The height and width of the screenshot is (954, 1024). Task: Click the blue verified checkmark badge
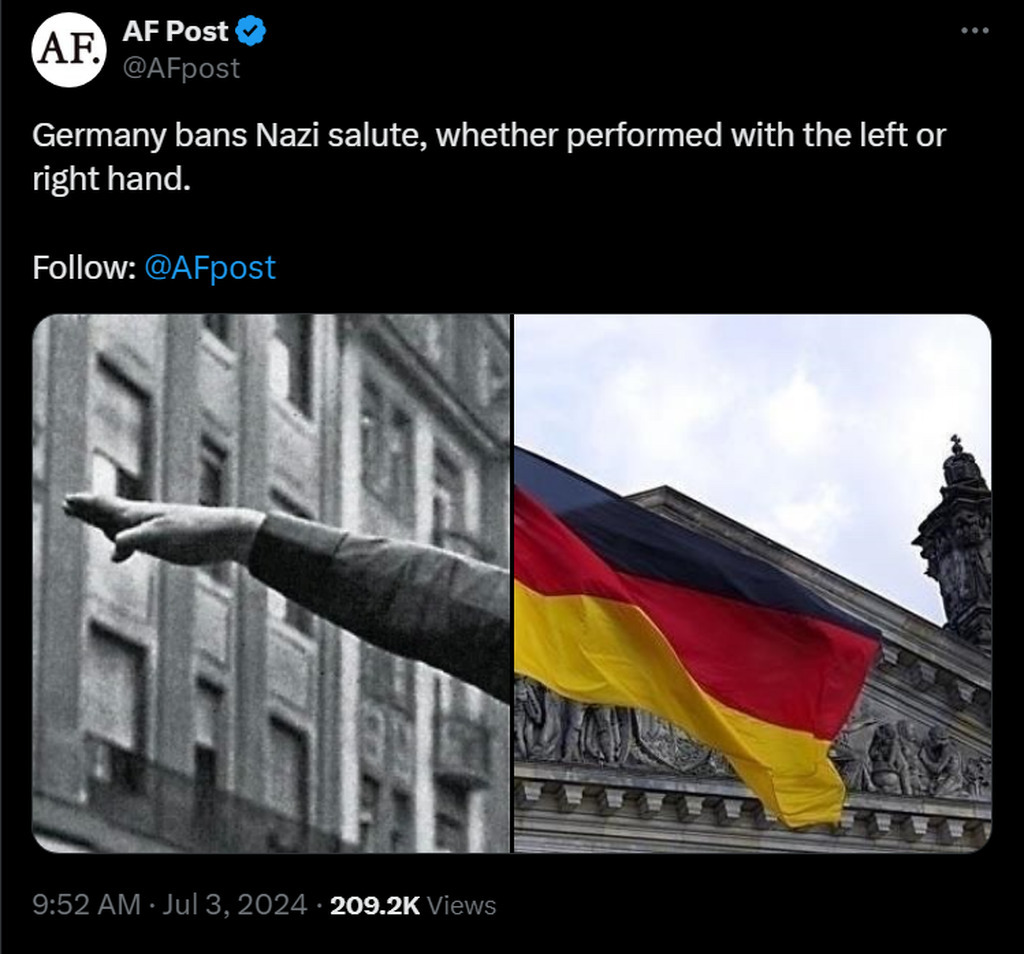pyautogui.click(x=250, y=31)
